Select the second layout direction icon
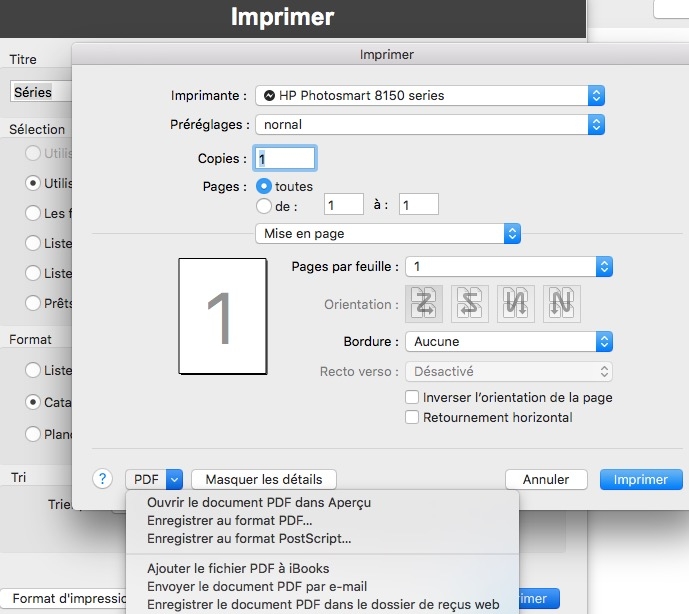This screenshot has width=689, height=614. [x=469, y=304]
